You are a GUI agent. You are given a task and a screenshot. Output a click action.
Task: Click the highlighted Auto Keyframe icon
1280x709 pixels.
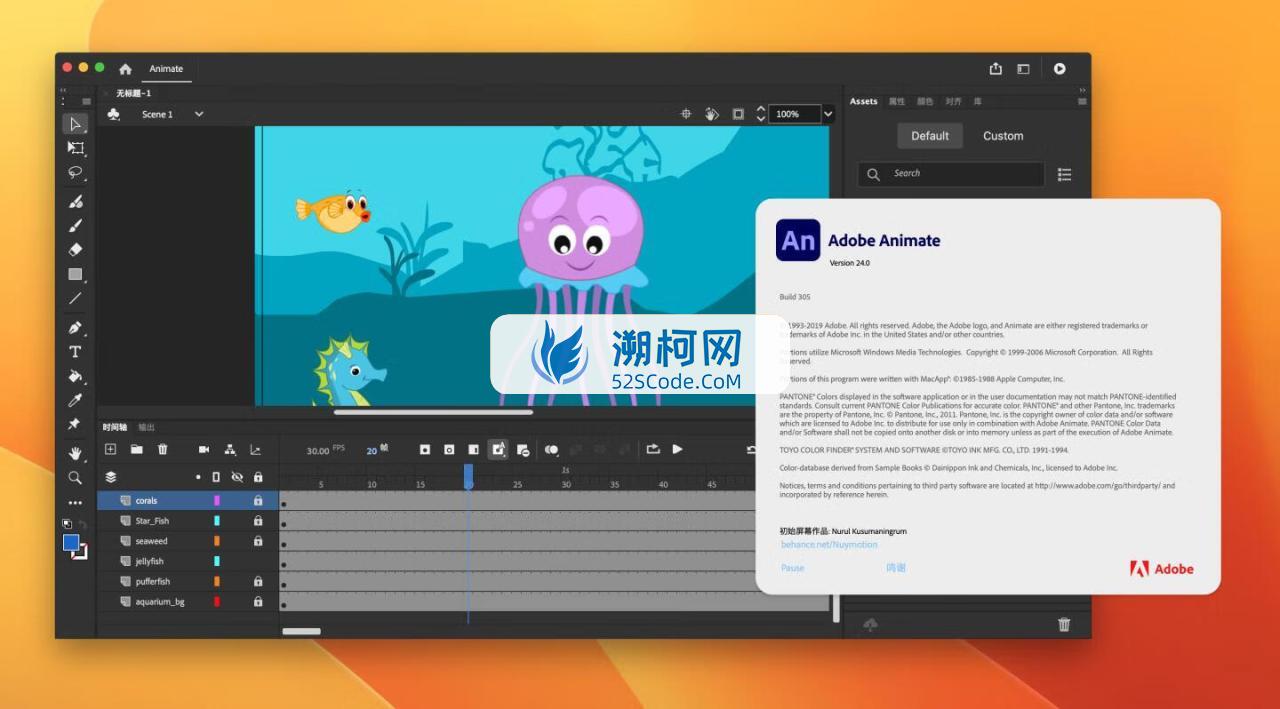[498, 450]
